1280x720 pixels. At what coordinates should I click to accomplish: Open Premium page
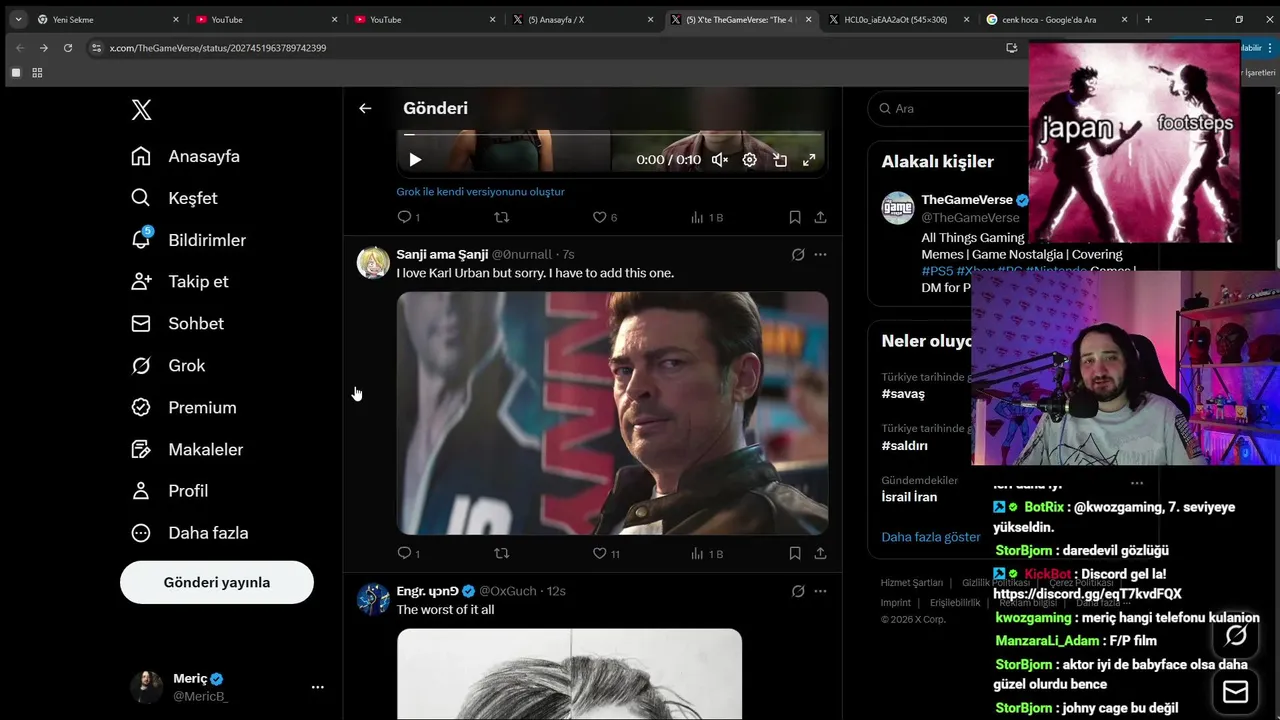184,407
